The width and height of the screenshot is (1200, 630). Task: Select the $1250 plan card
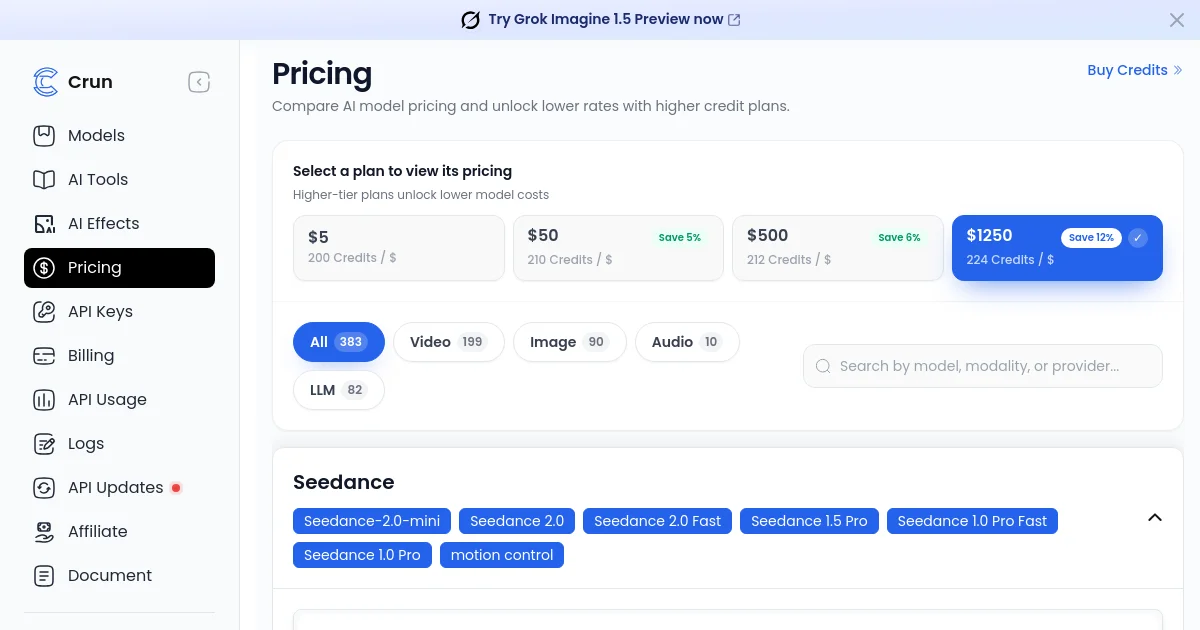[1057, 247]
